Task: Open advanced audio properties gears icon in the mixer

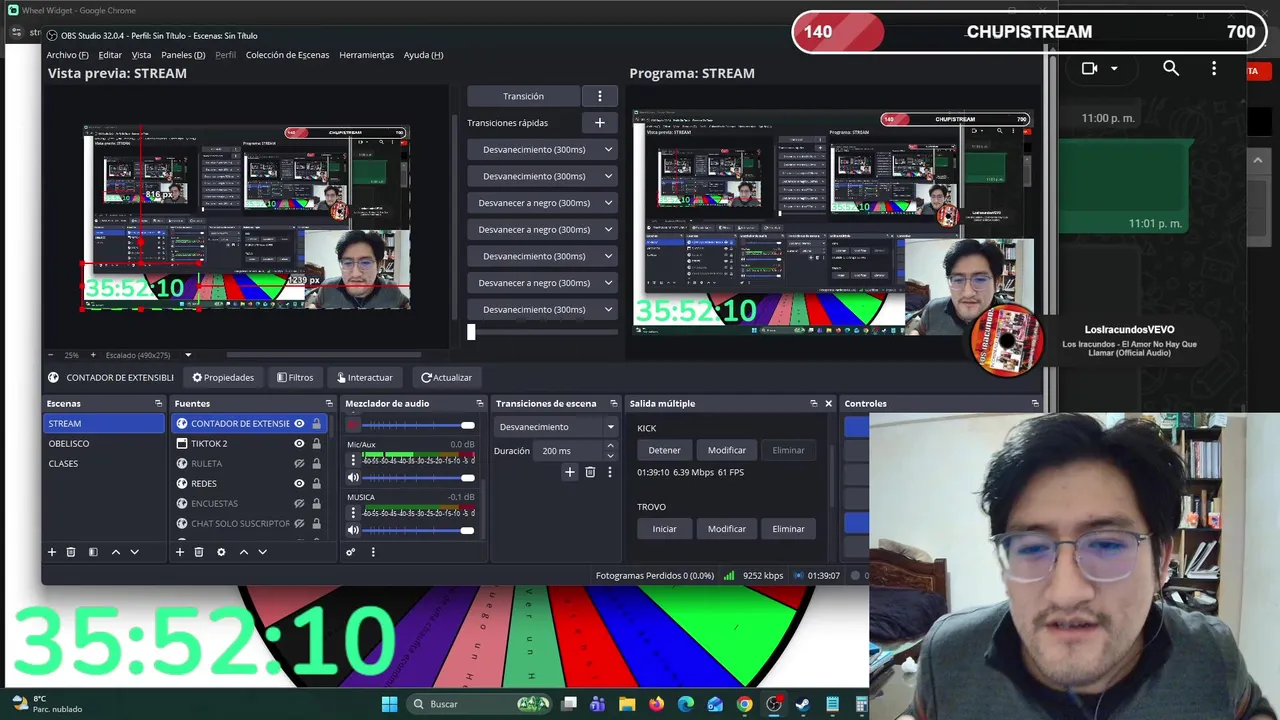Action: point(351,552)
